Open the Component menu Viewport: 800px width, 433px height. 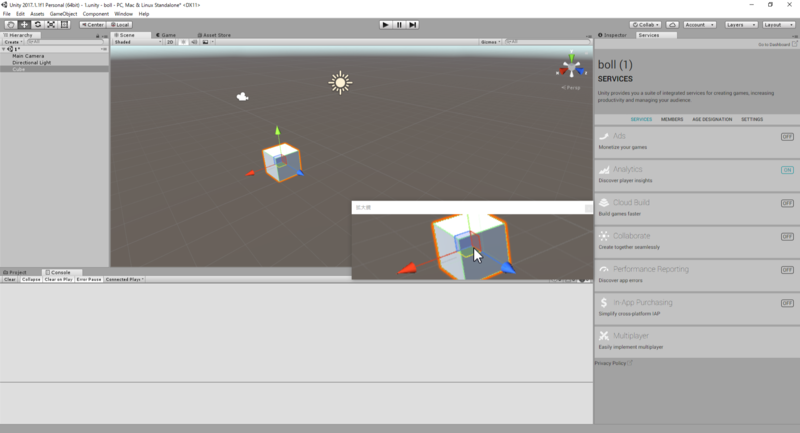95,14
